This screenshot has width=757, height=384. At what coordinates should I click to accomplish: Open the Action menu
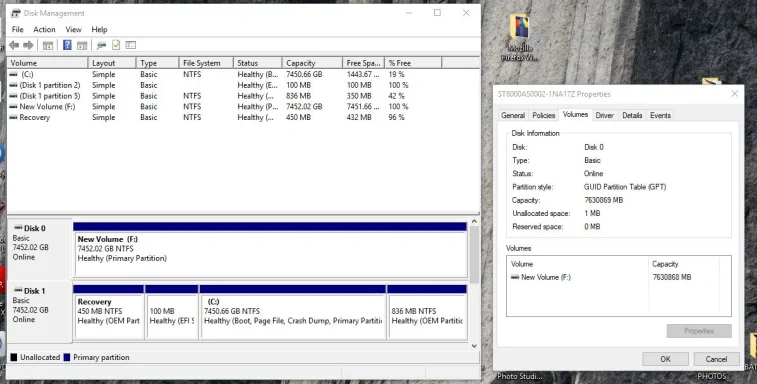point(44,29)
